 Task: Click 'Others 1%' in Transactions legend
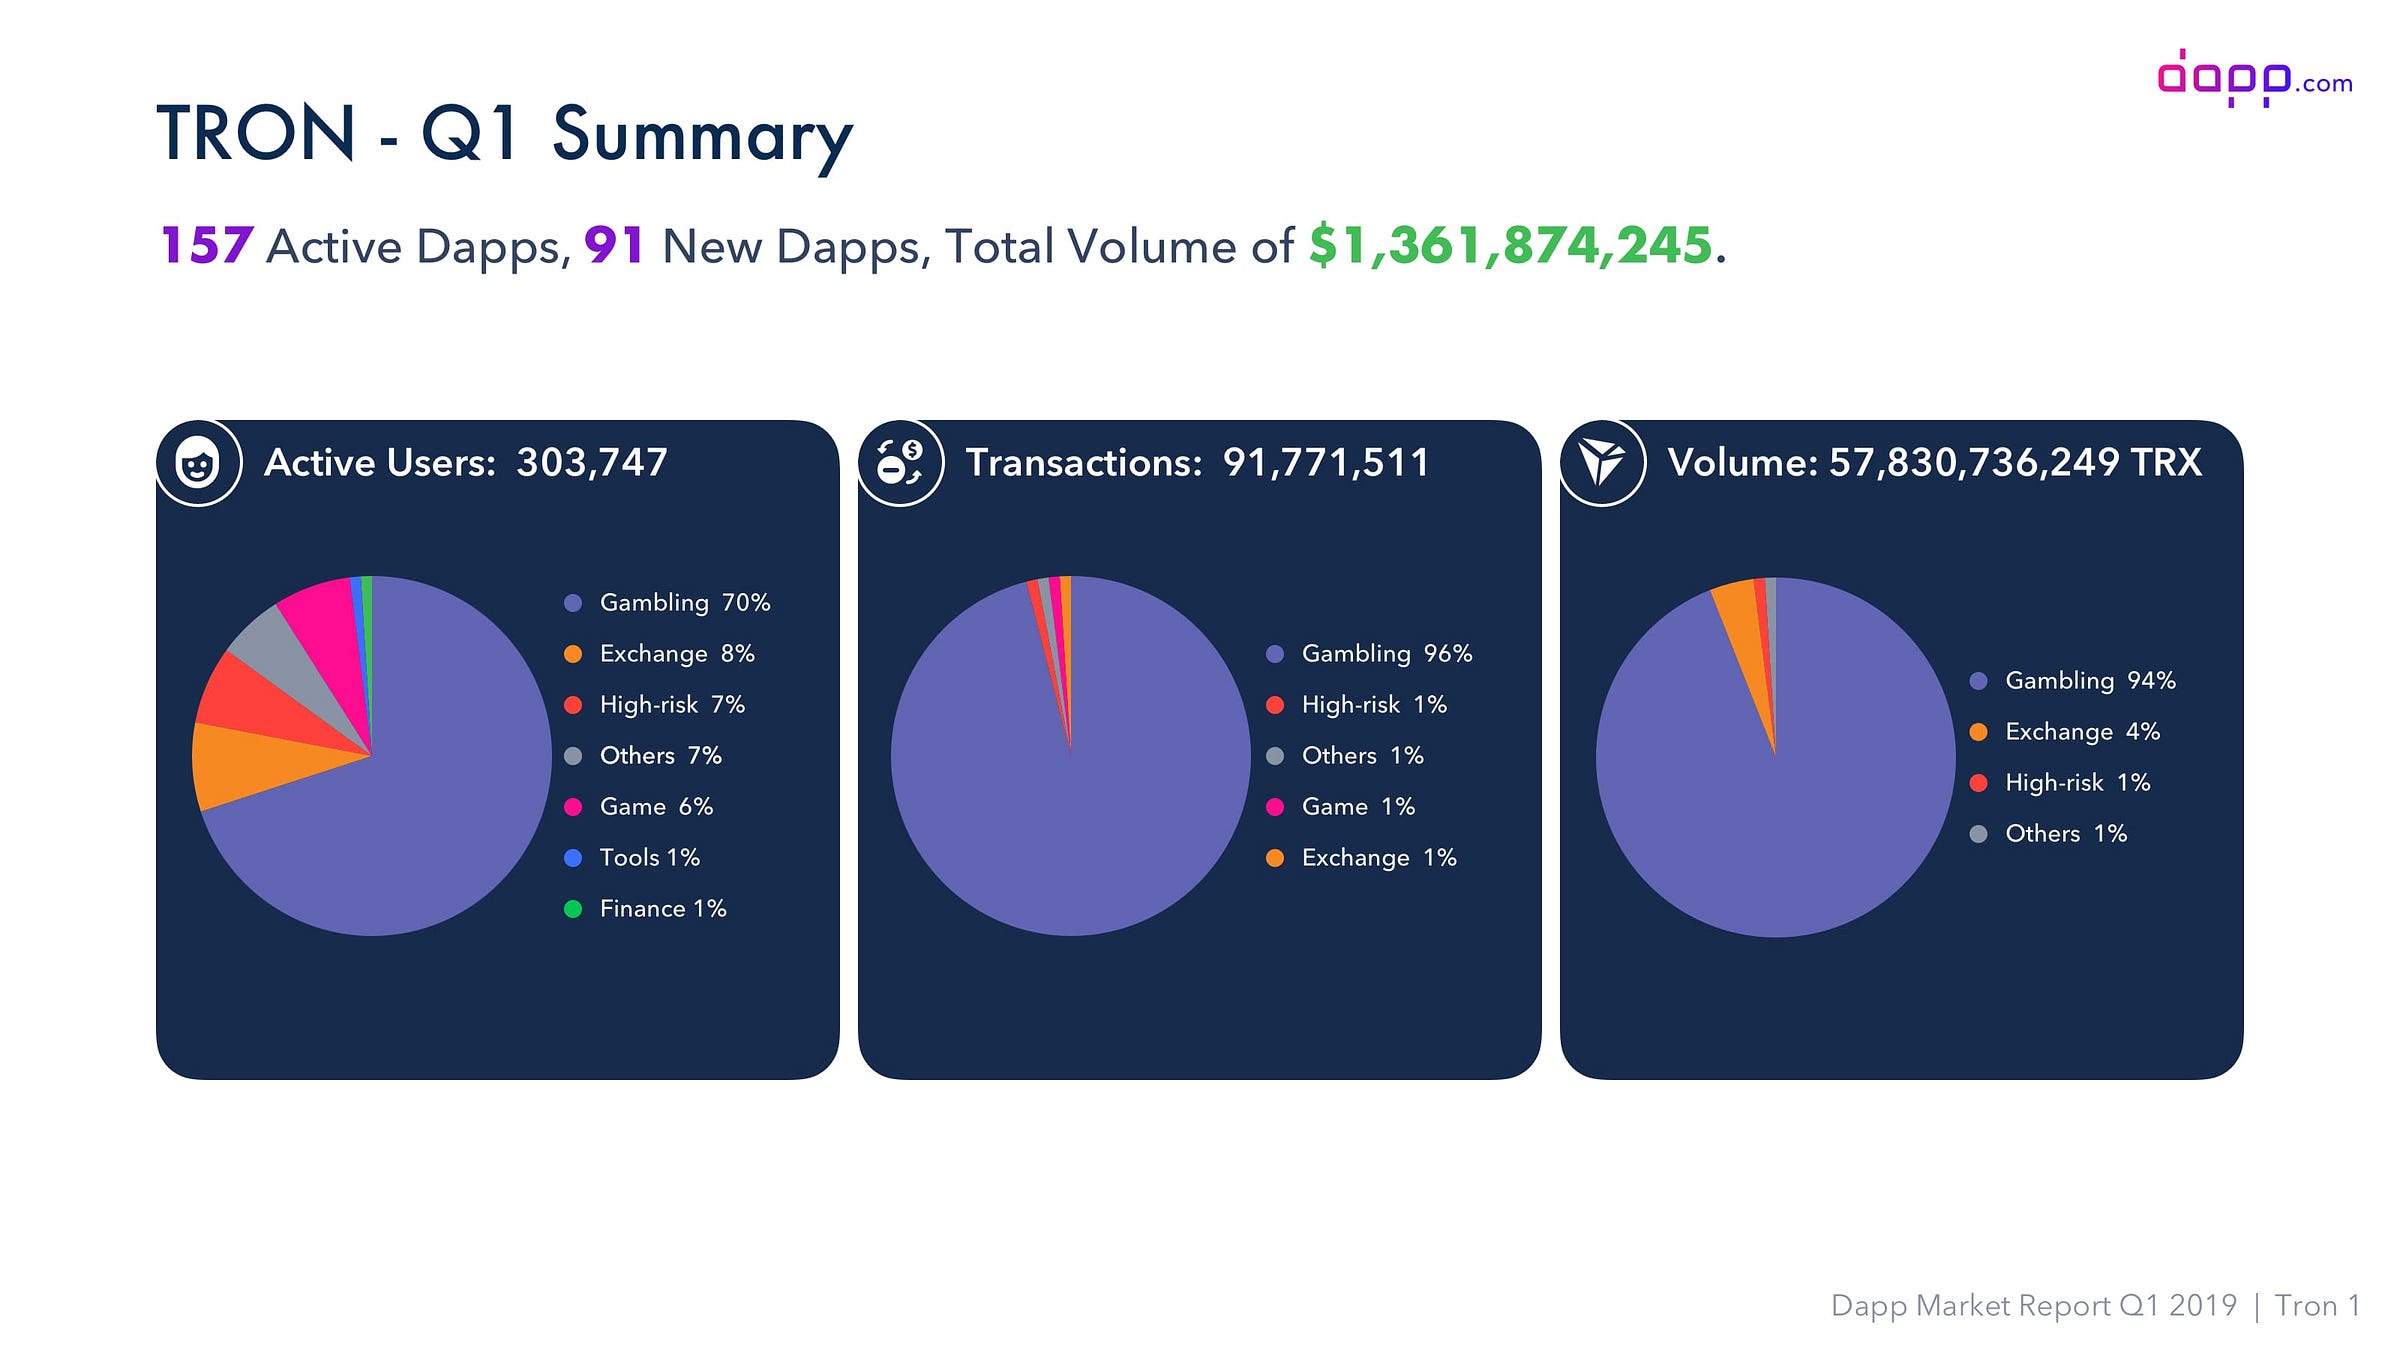pos(1362,756)
